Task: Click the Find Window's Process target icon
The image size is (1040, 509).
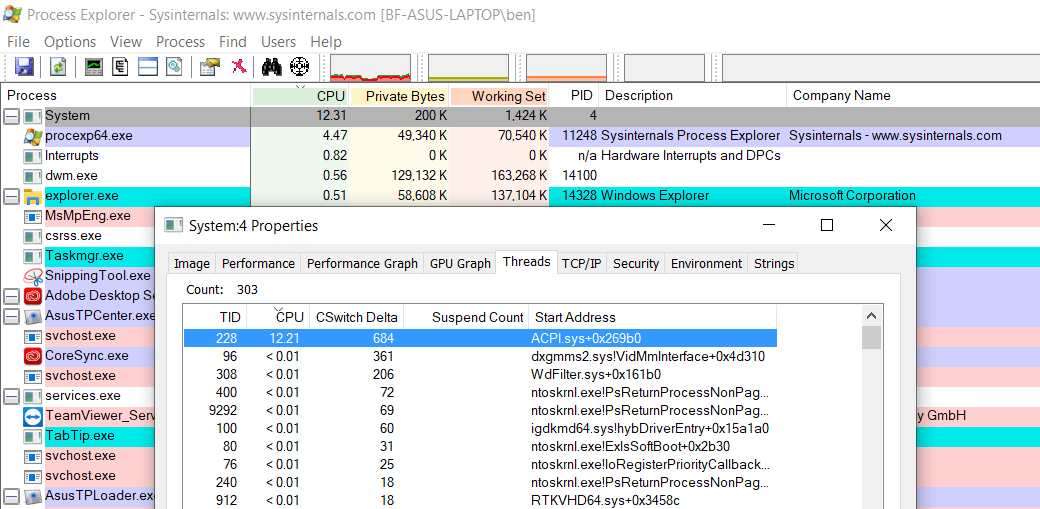Action: 300,66
